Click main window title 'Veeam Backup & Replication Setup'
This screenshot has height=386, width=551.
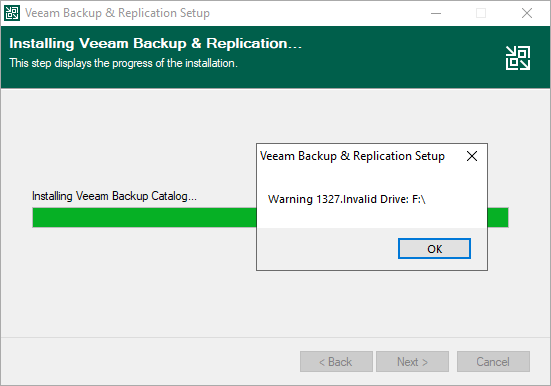[117, 13]
